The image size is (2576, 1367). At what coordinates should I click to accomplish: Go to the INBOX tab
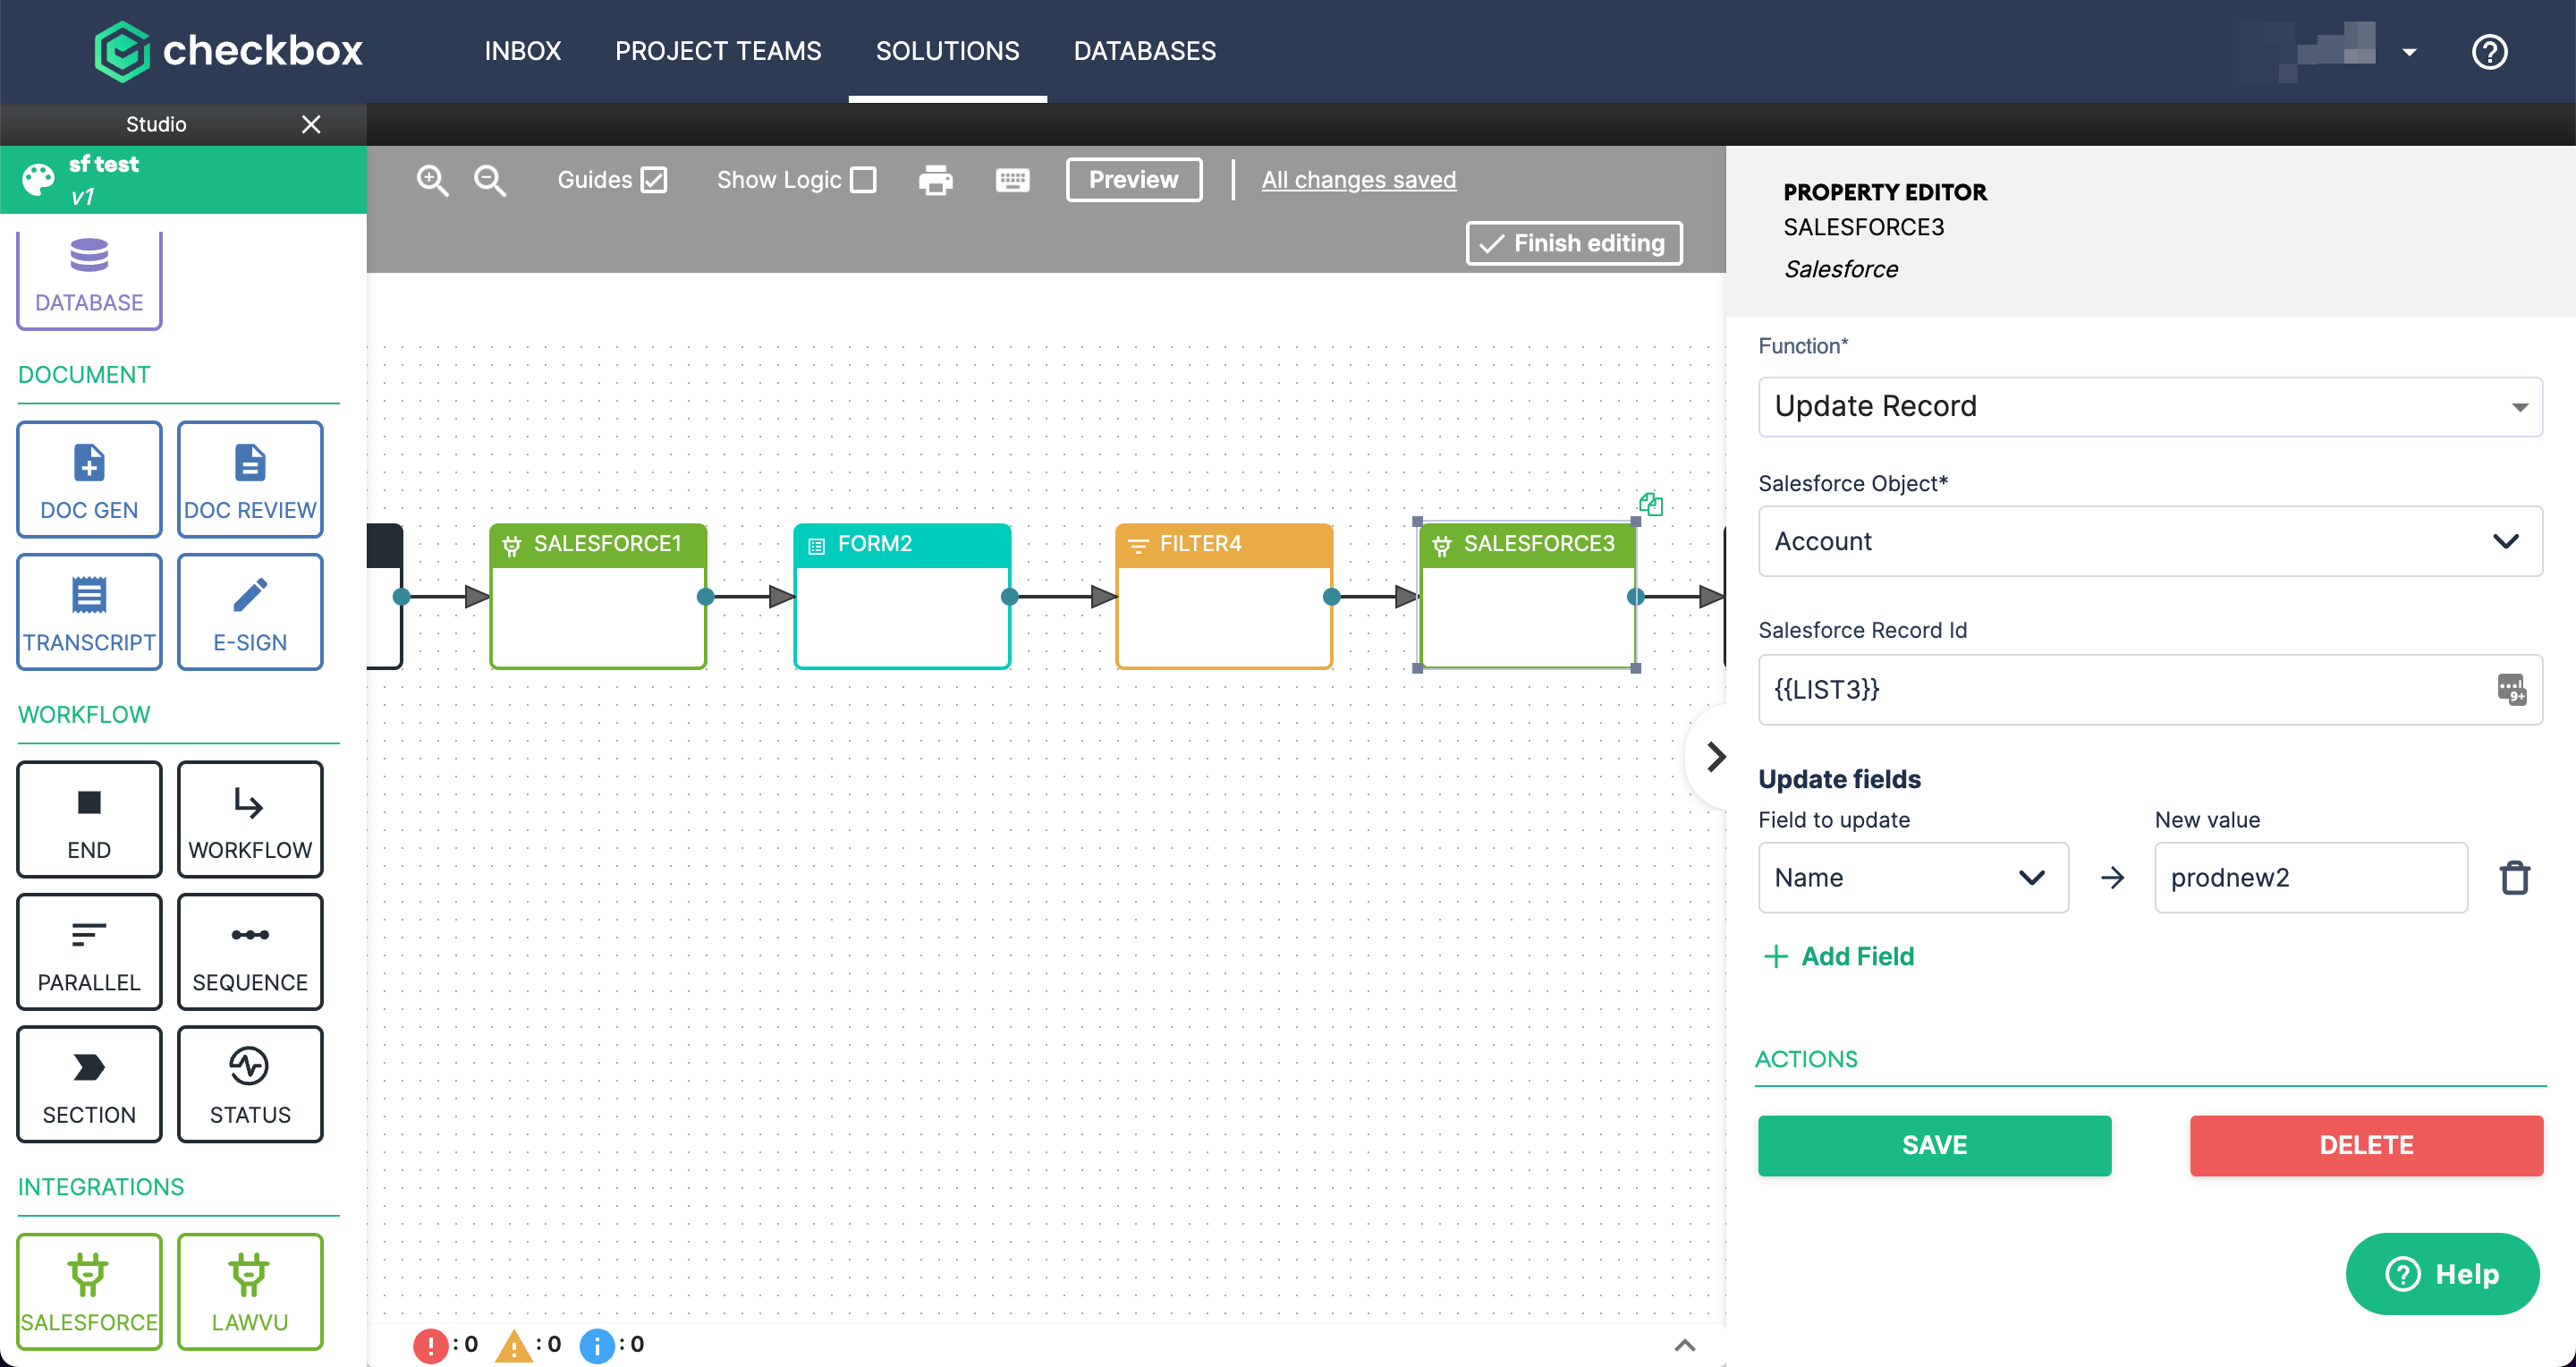[523, 51]
